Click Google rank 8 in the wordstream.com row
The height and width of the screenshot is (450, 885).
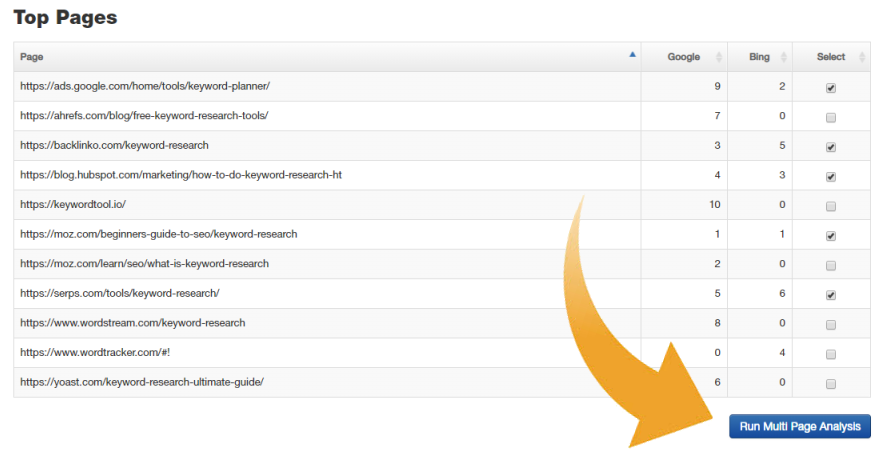point(717,323)
